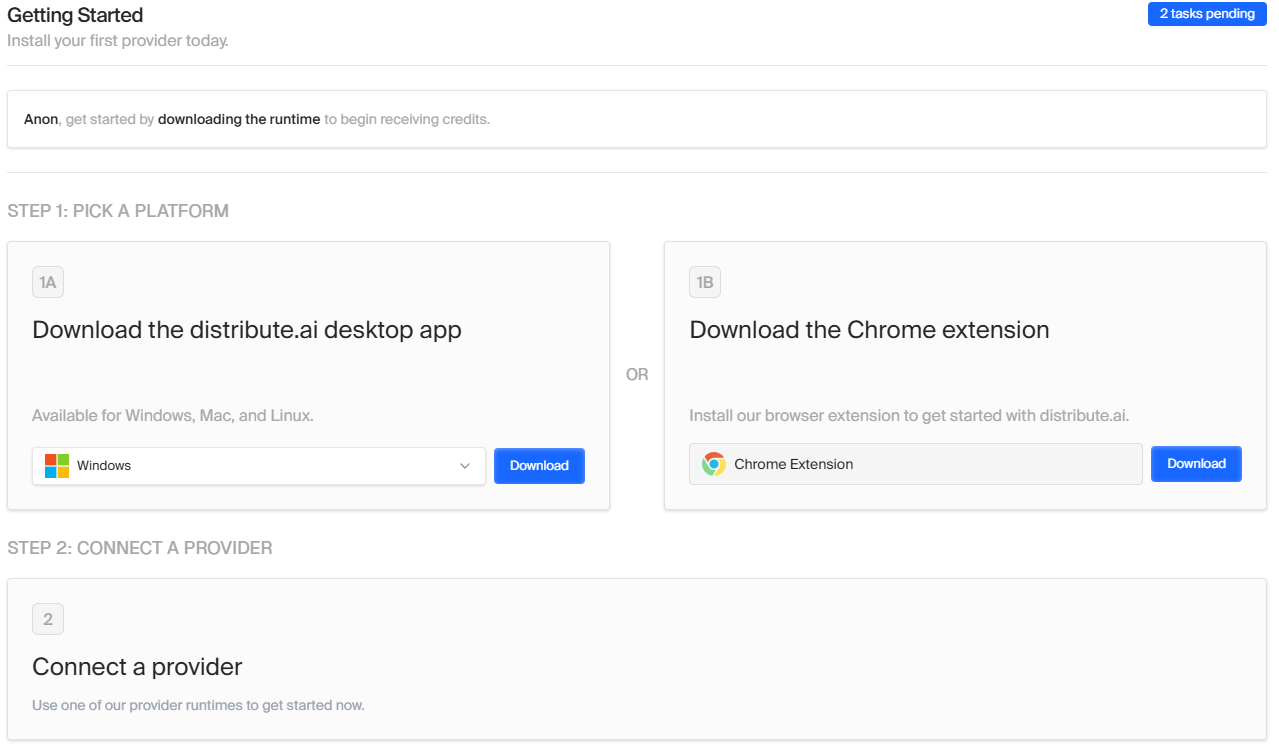Click the "2 tasks pending" badge

coord(1207,14)
